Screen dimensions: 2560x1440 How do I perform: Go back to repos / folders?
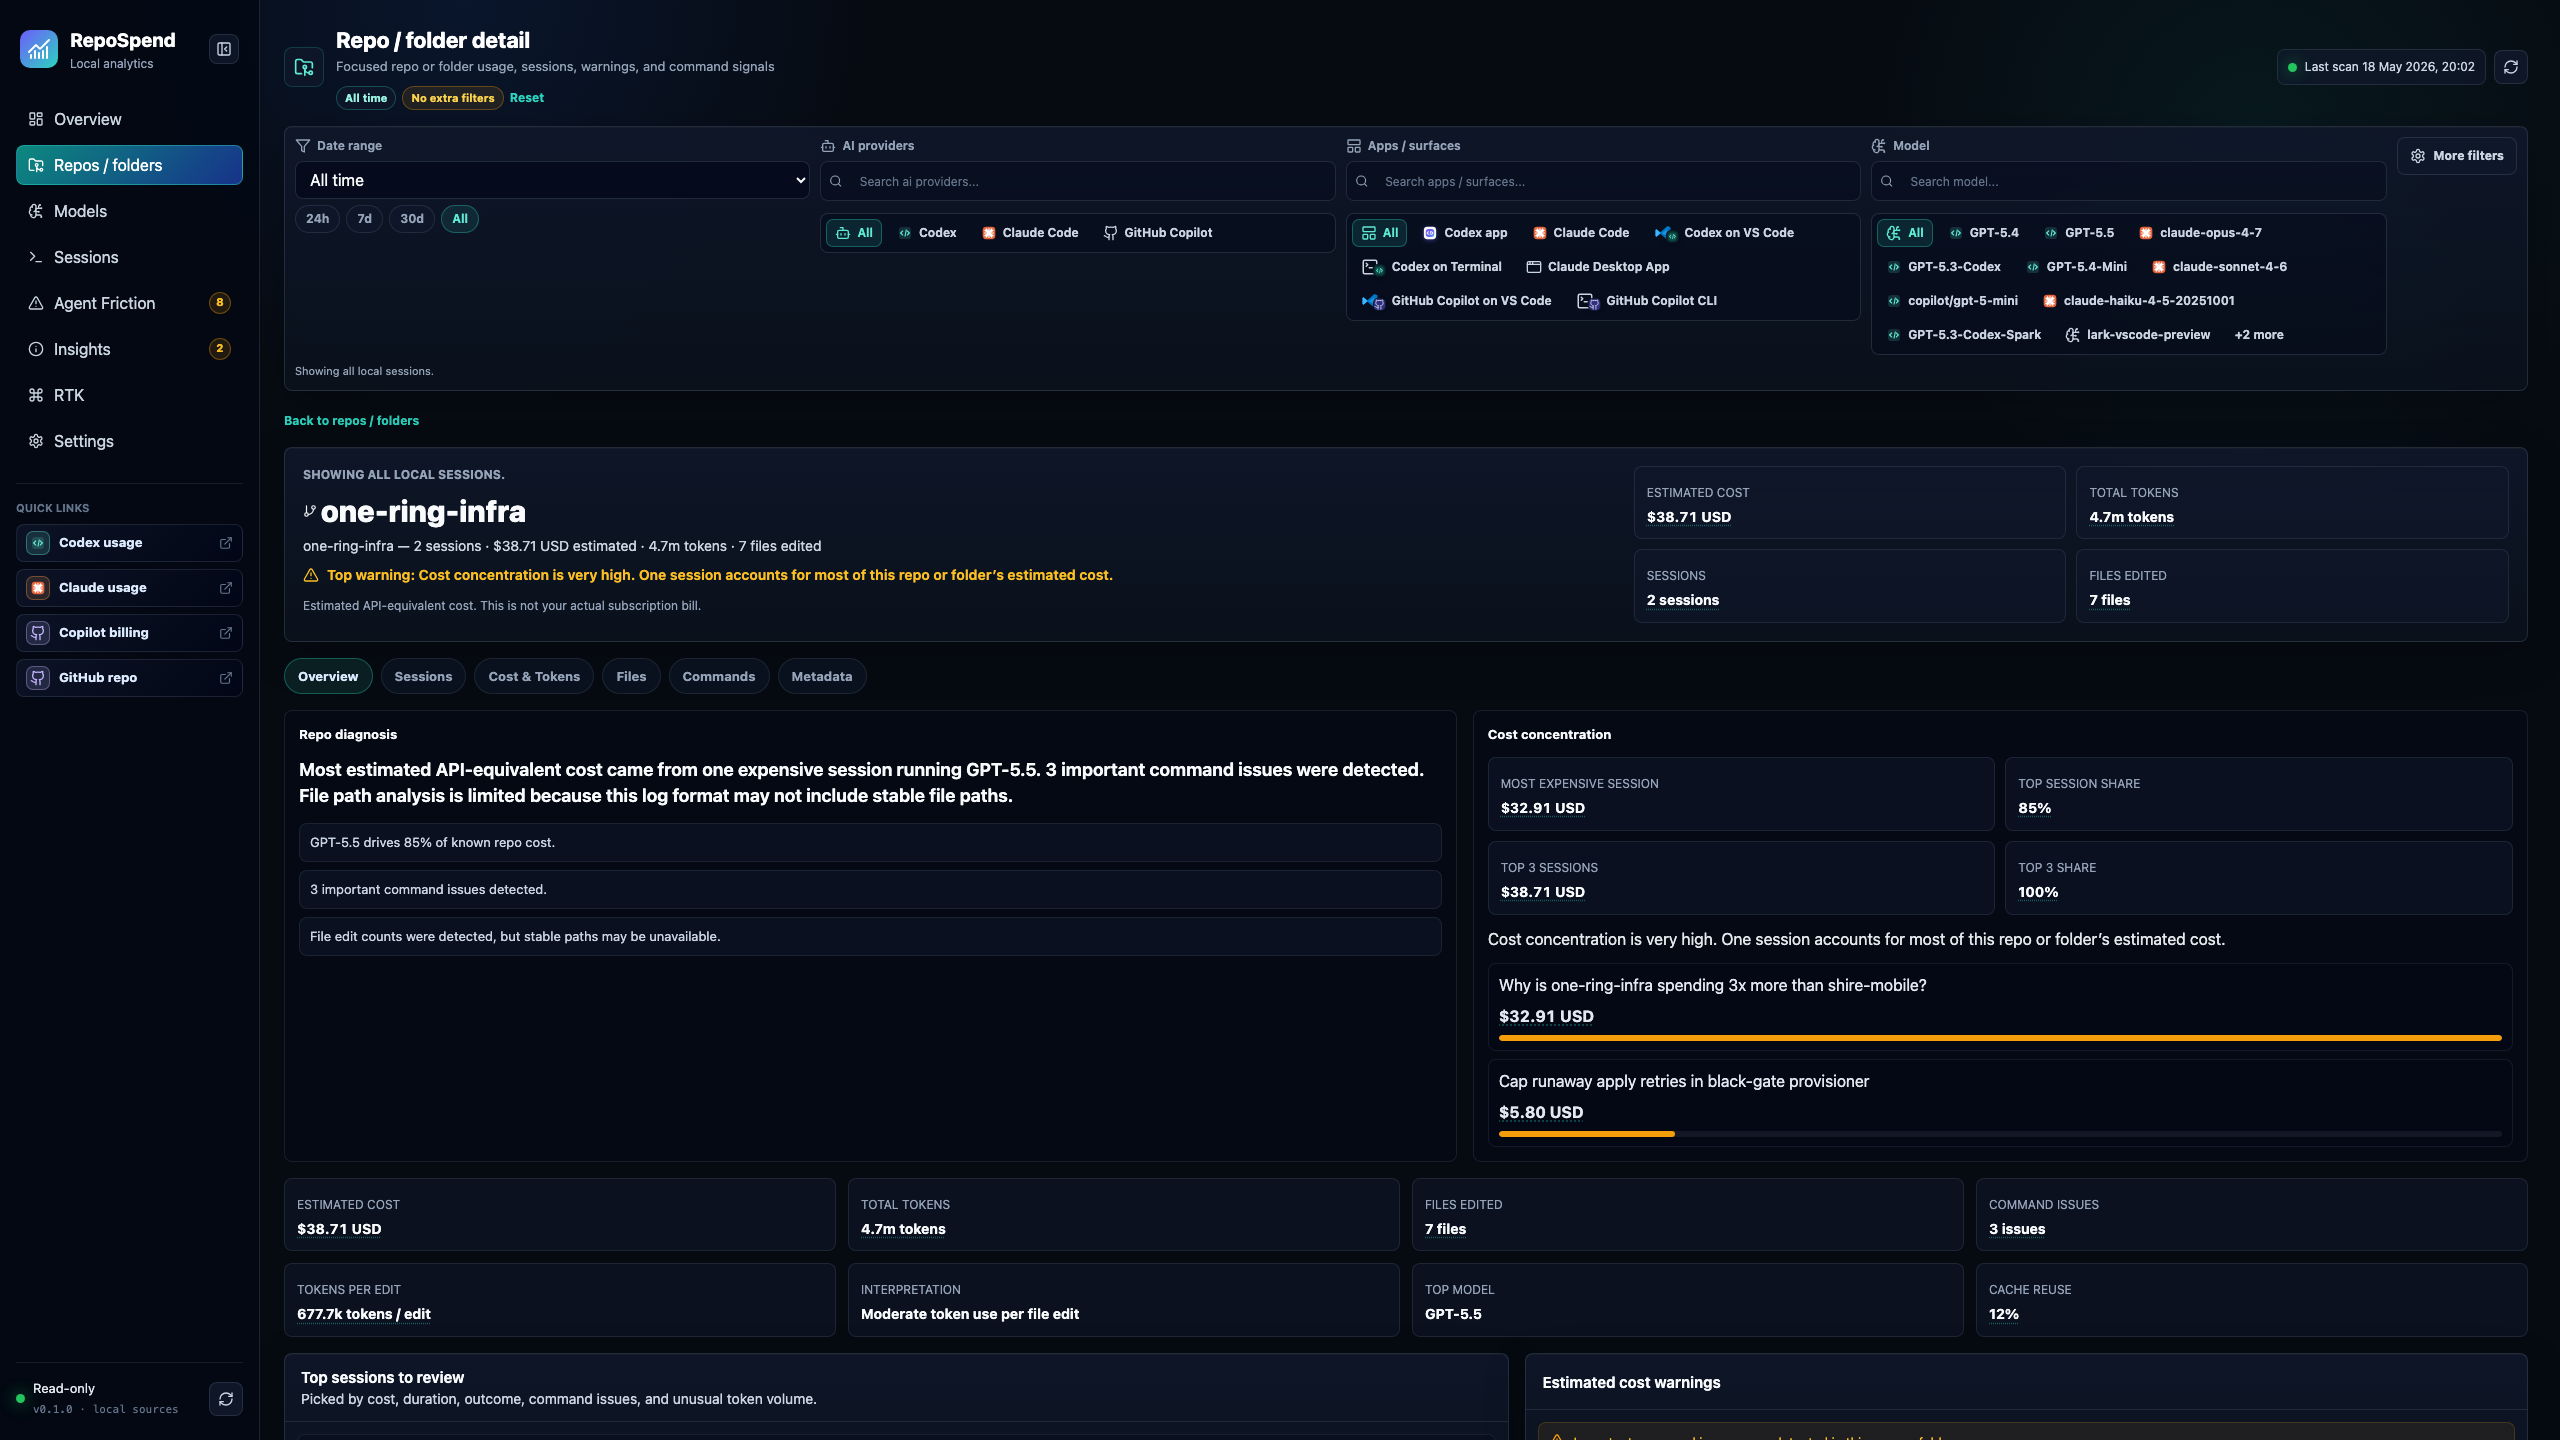coord(351,421)
